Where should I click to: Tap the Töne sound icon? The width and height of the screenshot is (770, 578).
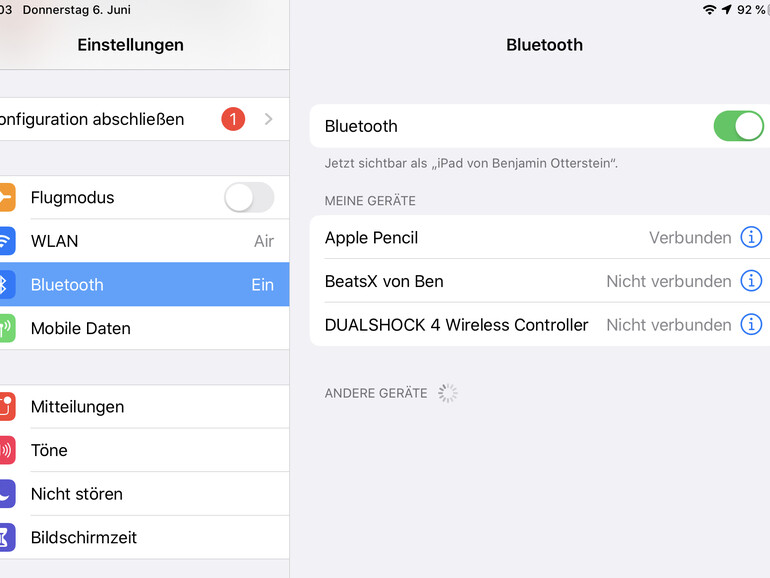(7, 450)
